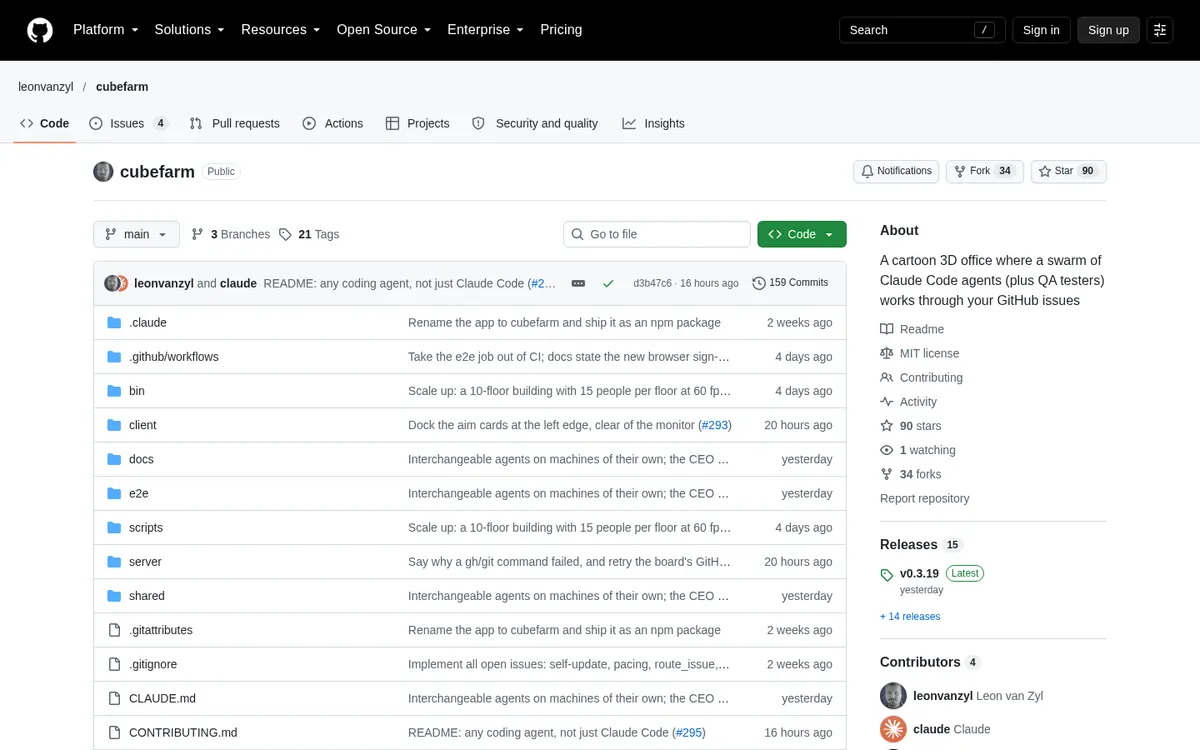The height and width of the screenshot is (750, 1200).
Task: Click the scripts folder icon
Action: tap(114, 528)
